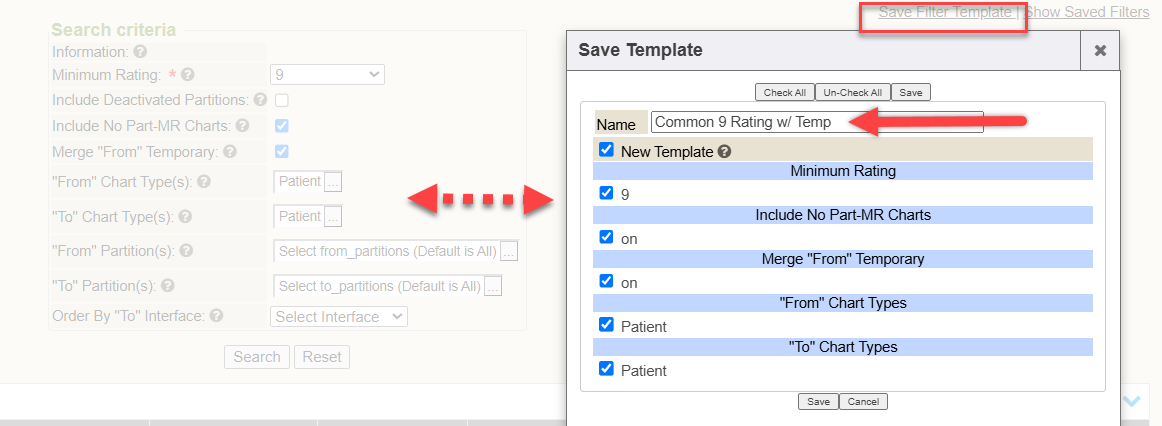Click Cancel in Save Template dialog
Viewport: 1162px width, 426px height.
click(x=863, y=401)
